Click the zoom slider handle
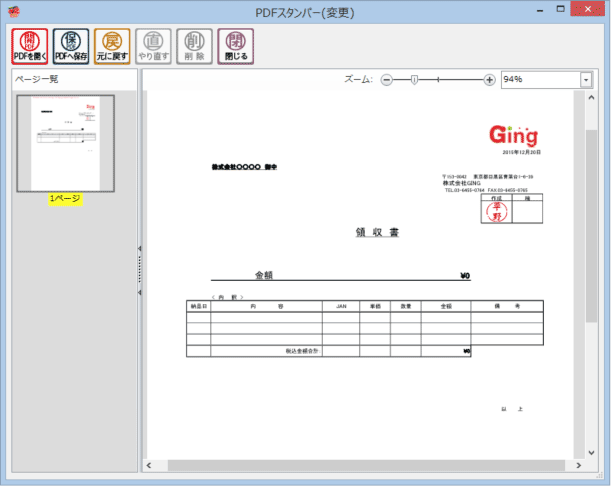The width and height of the screenshot is (611, 486). tap(415, 80)
